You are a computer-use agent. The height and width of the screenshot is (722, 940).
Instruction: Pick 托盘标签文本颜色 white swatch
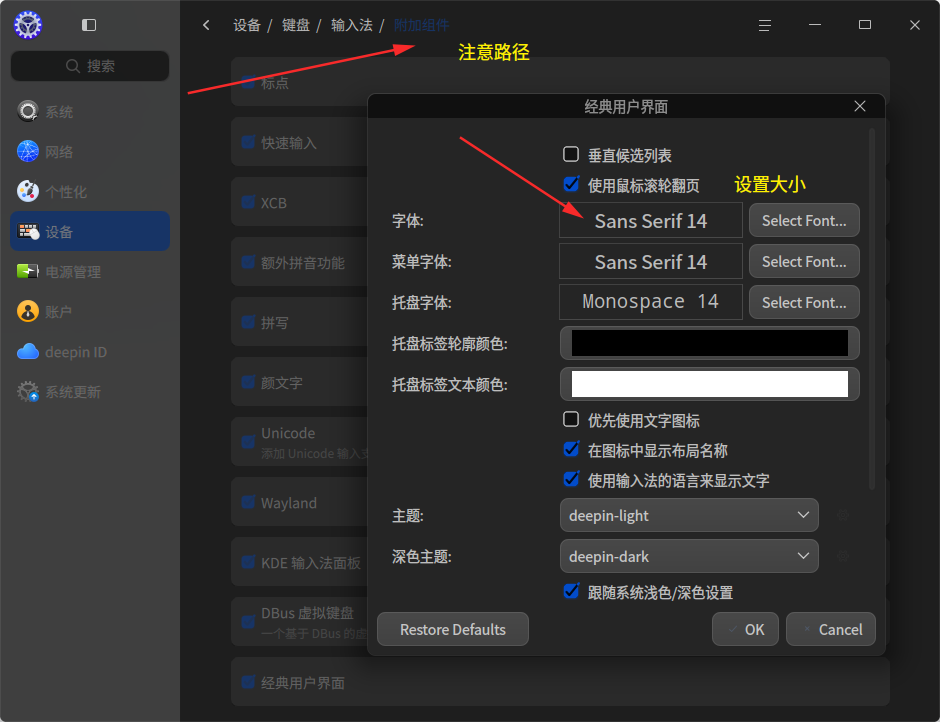pyautogui.click(x=710, y=384)
